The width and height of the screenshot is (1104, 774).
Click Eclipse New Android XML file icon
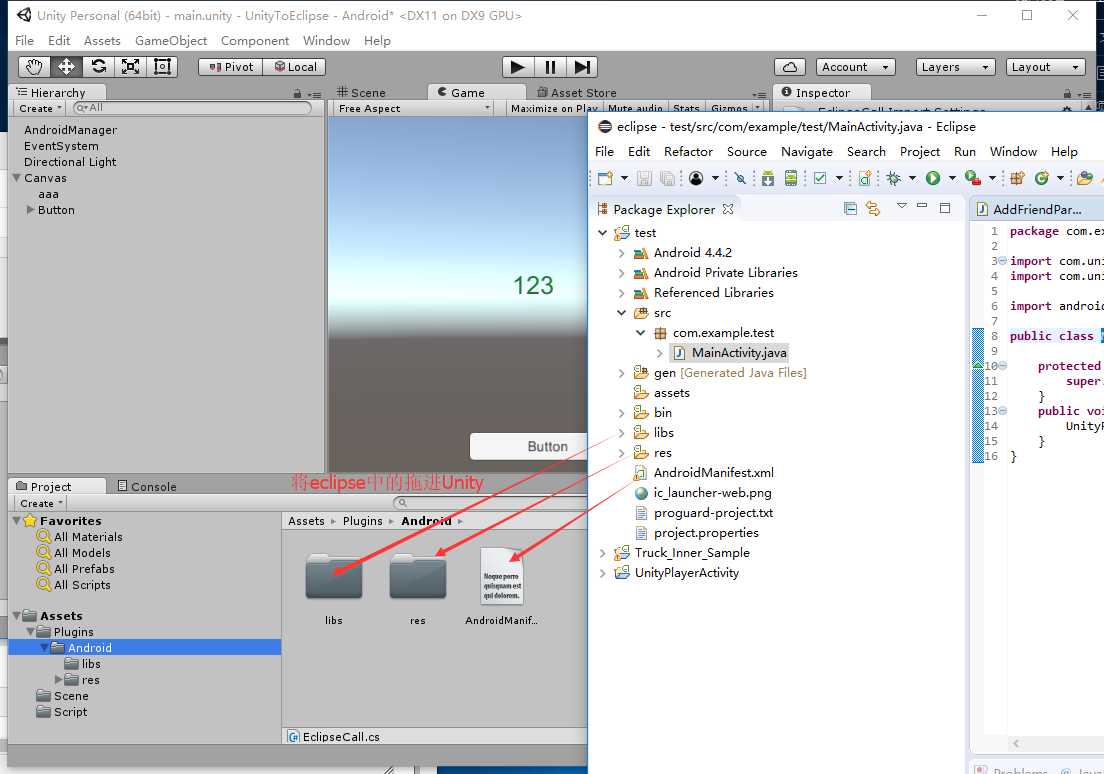tap(865, 178)
